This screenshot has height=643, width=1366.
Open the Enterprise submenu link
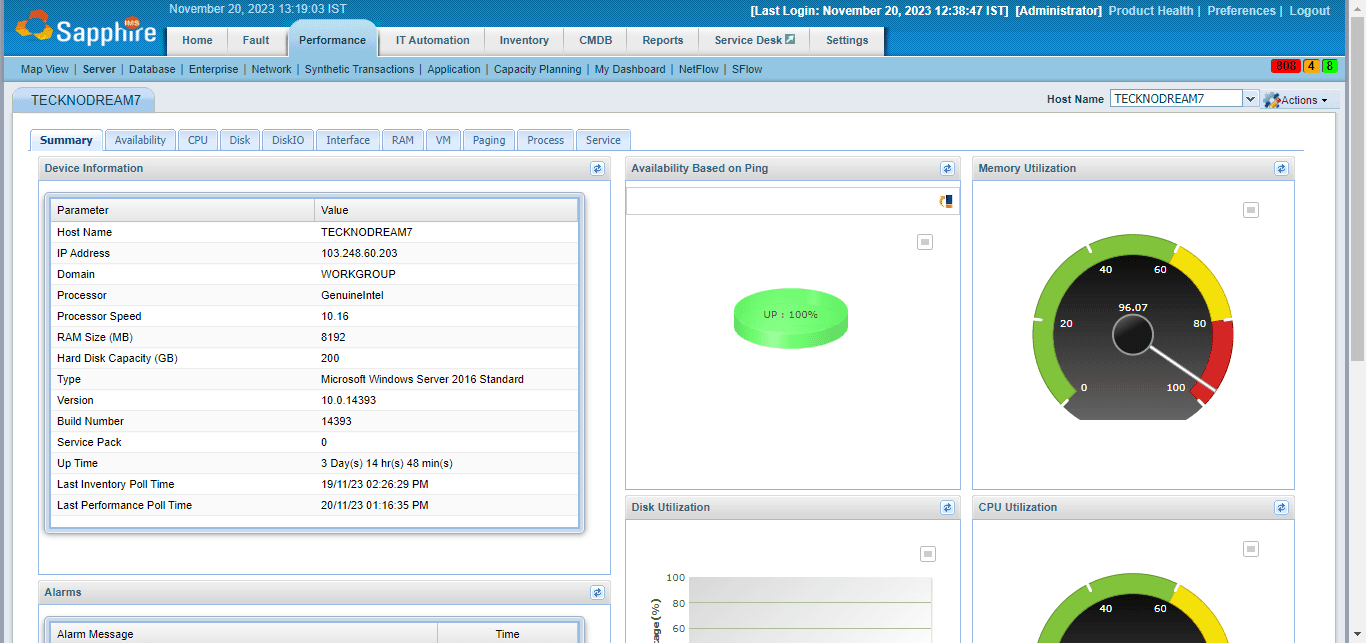214,69
